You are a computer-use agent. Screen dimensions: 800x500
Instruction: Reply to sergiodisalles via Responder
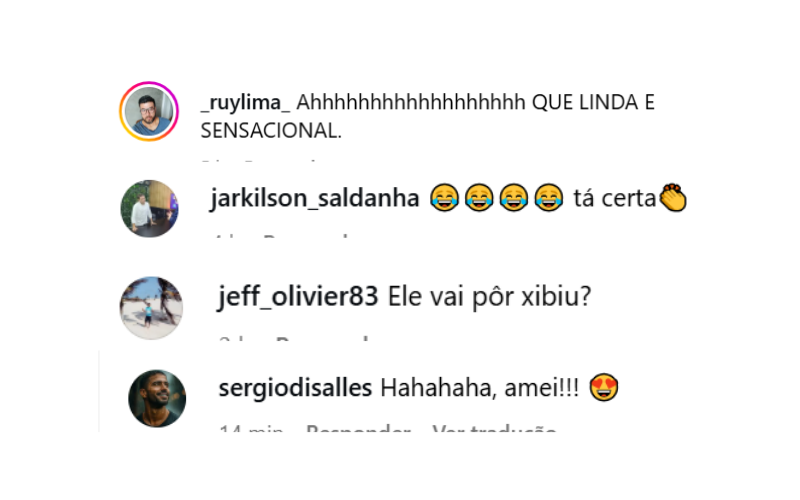(x=358, y=428)
